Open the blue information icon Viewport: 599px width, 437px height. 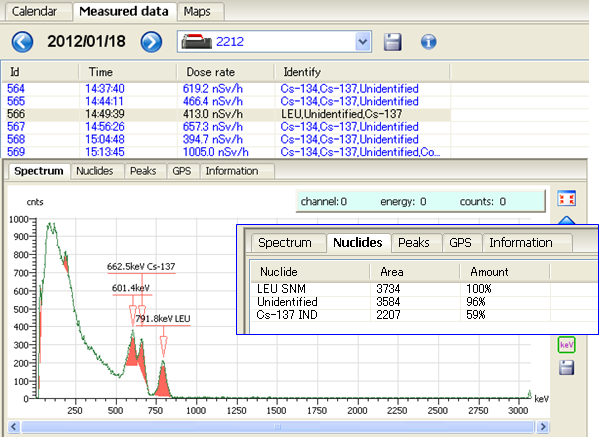click(428, 41)
